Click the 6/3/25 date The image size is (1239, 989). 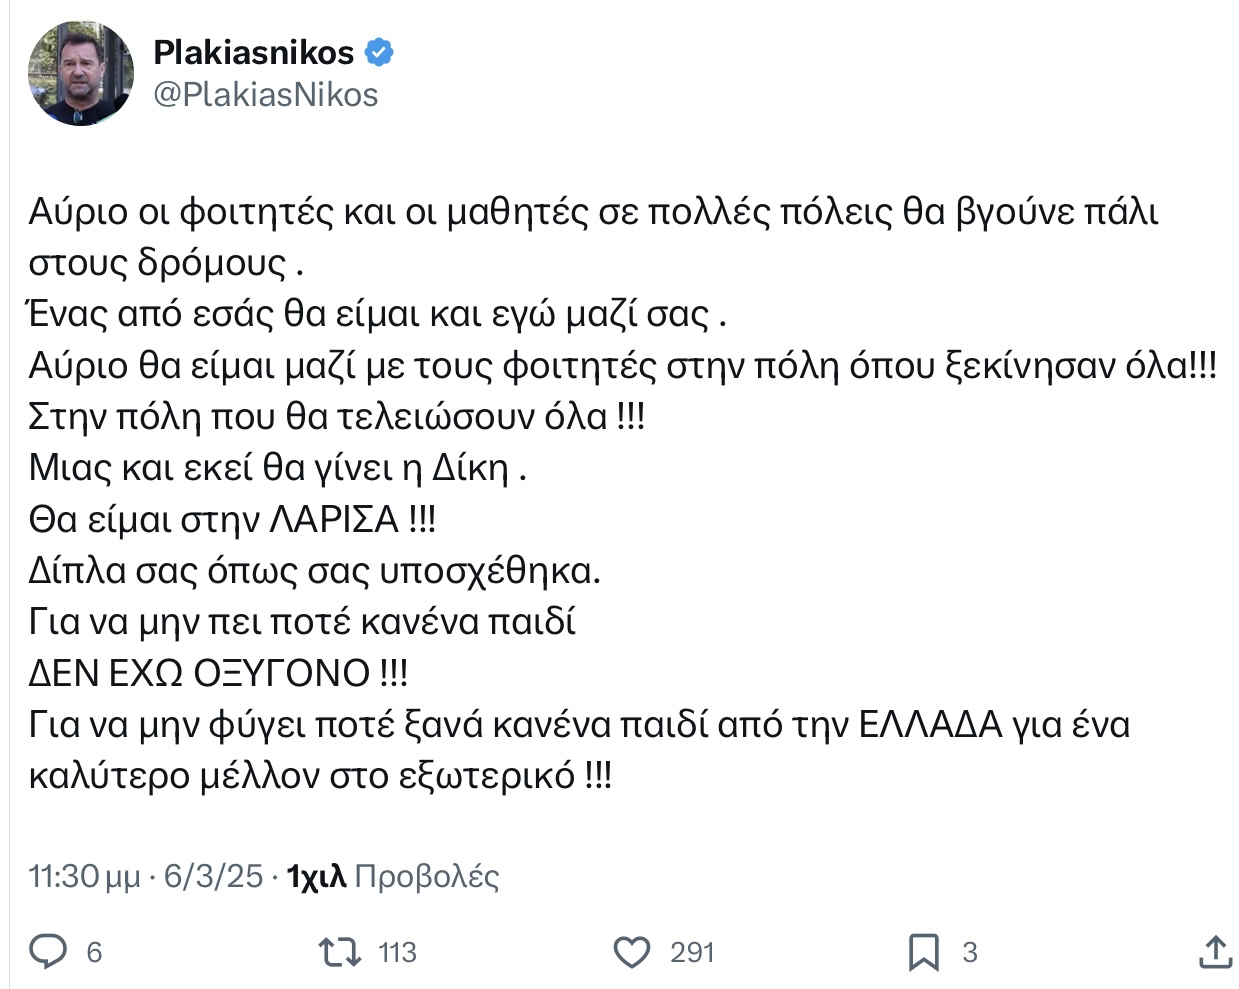213,877
